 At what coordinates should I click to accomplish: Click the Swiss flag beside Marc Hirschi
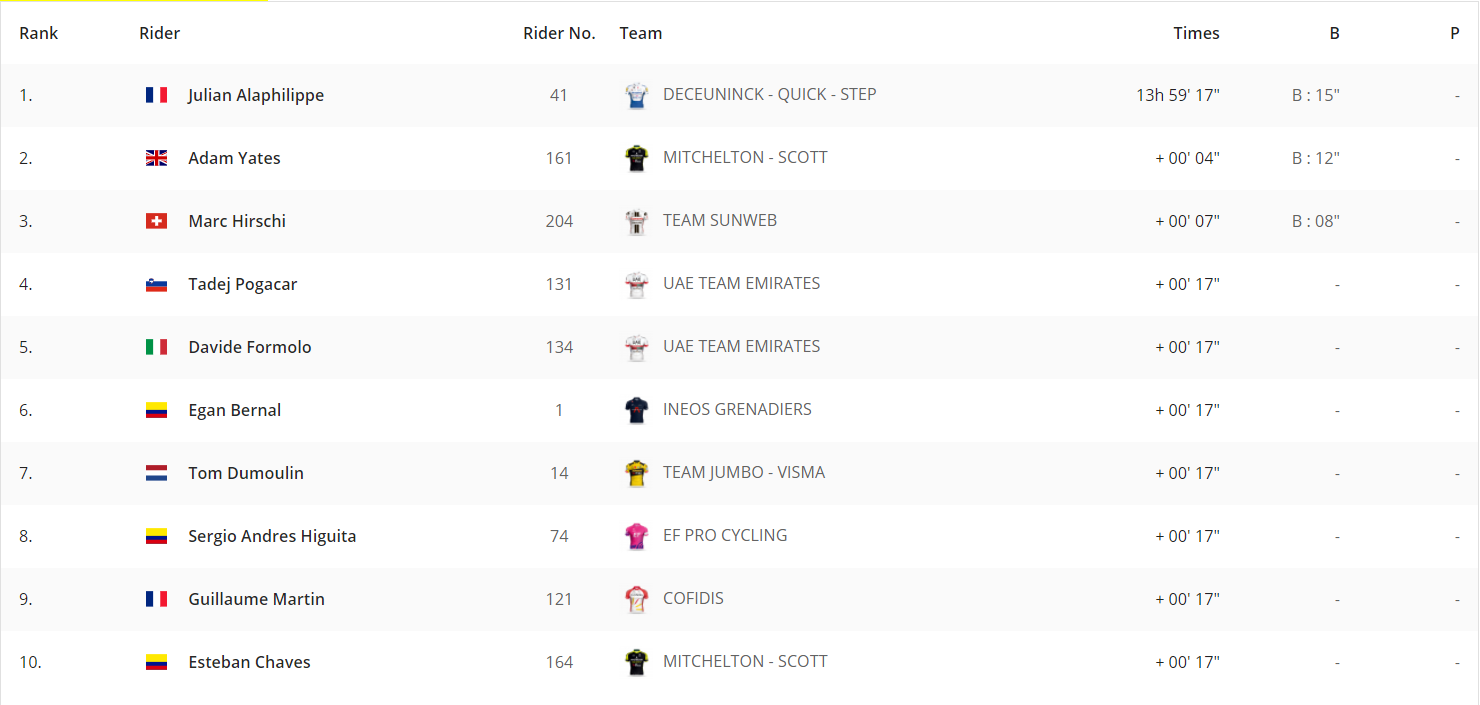156,221
